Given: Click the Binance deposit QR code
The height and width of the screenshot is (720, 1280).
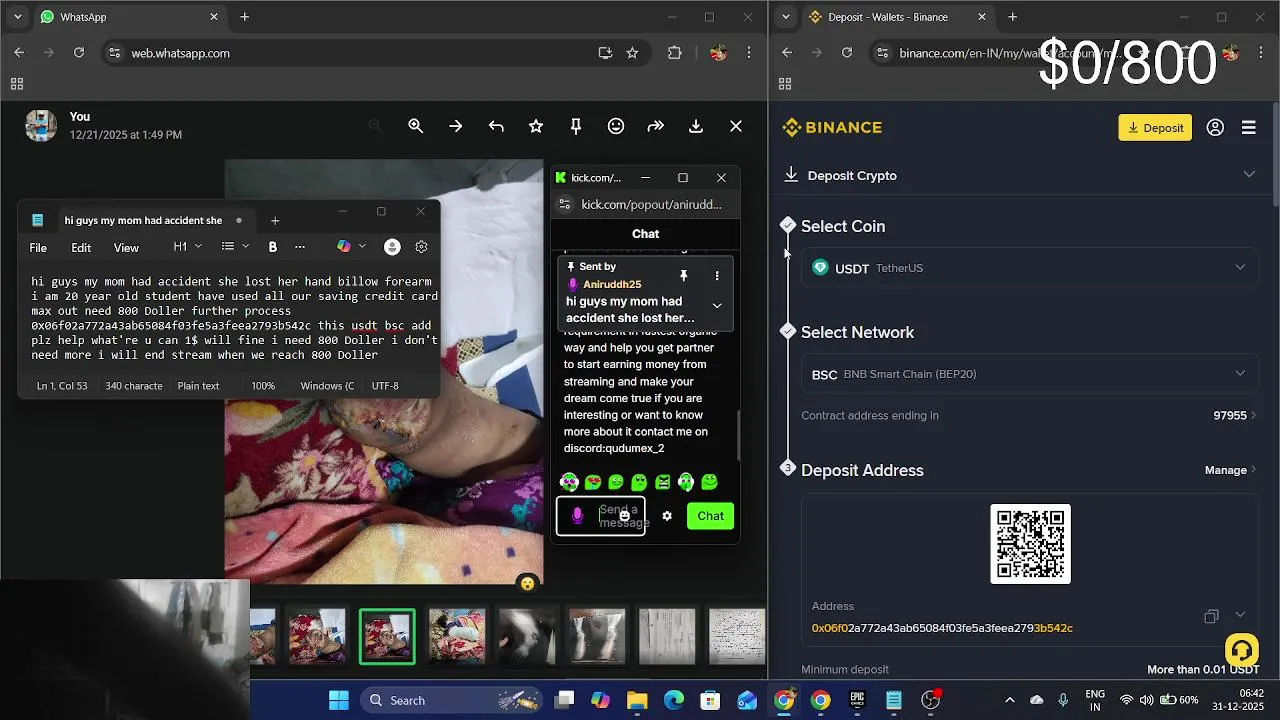Looking at the screenshot, I should 1030,544.
